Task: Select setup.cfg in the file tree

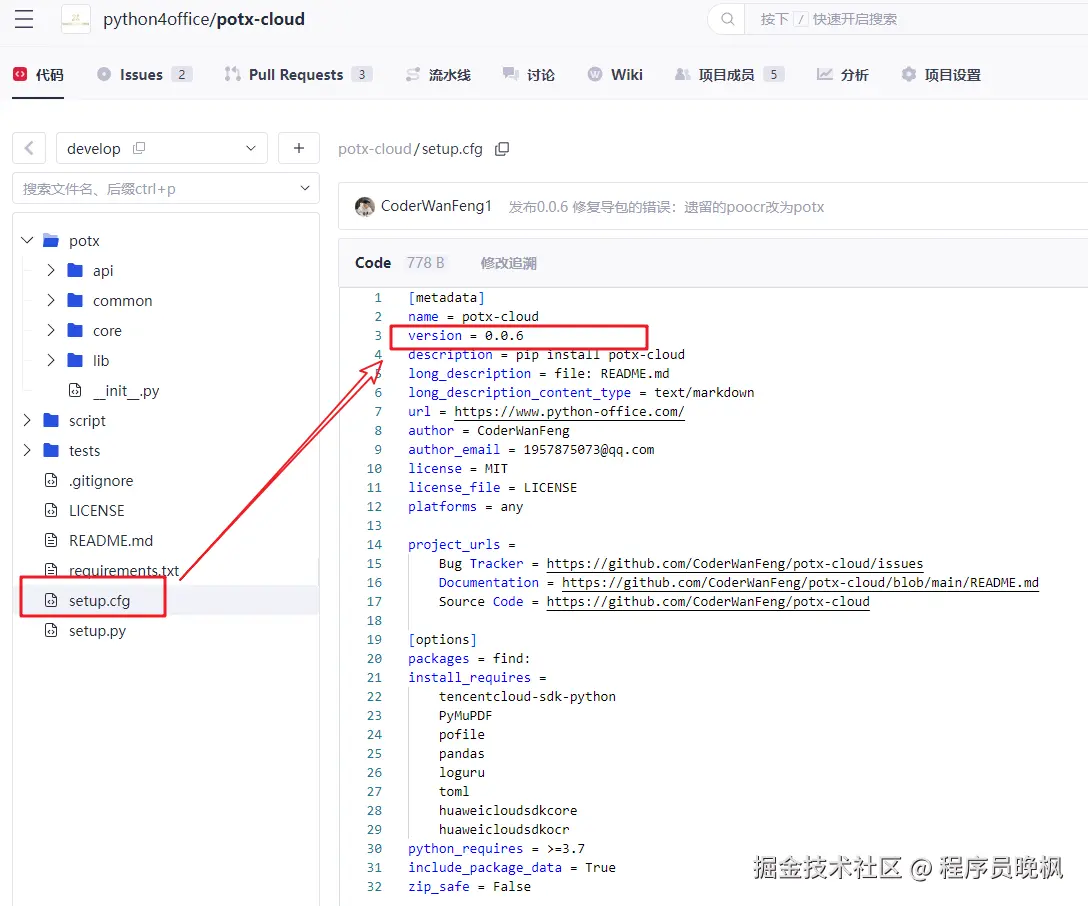Action: tap(99, 600)
